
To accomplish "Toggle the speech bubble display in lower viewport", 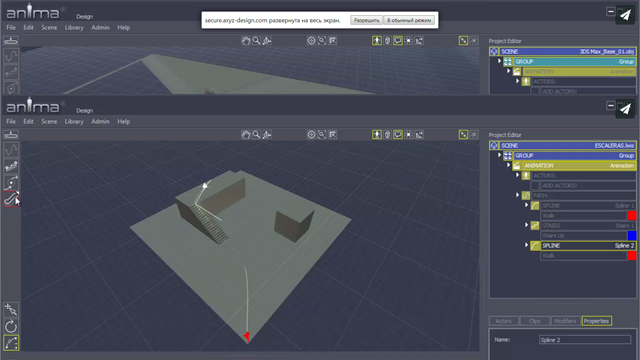I will pyautogui.click(x=398, y=135).
